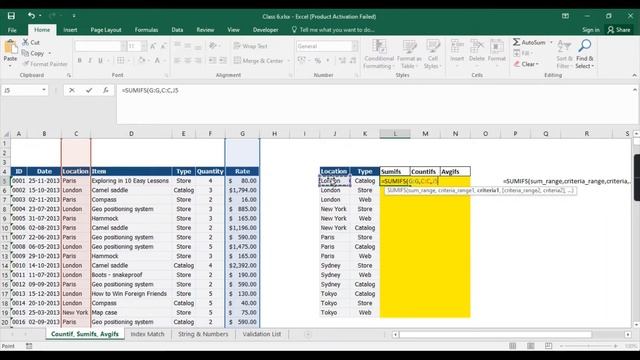Screen dimensions: 640x360
Task: Switch to the Formulas tab
Action: (146, 30)
